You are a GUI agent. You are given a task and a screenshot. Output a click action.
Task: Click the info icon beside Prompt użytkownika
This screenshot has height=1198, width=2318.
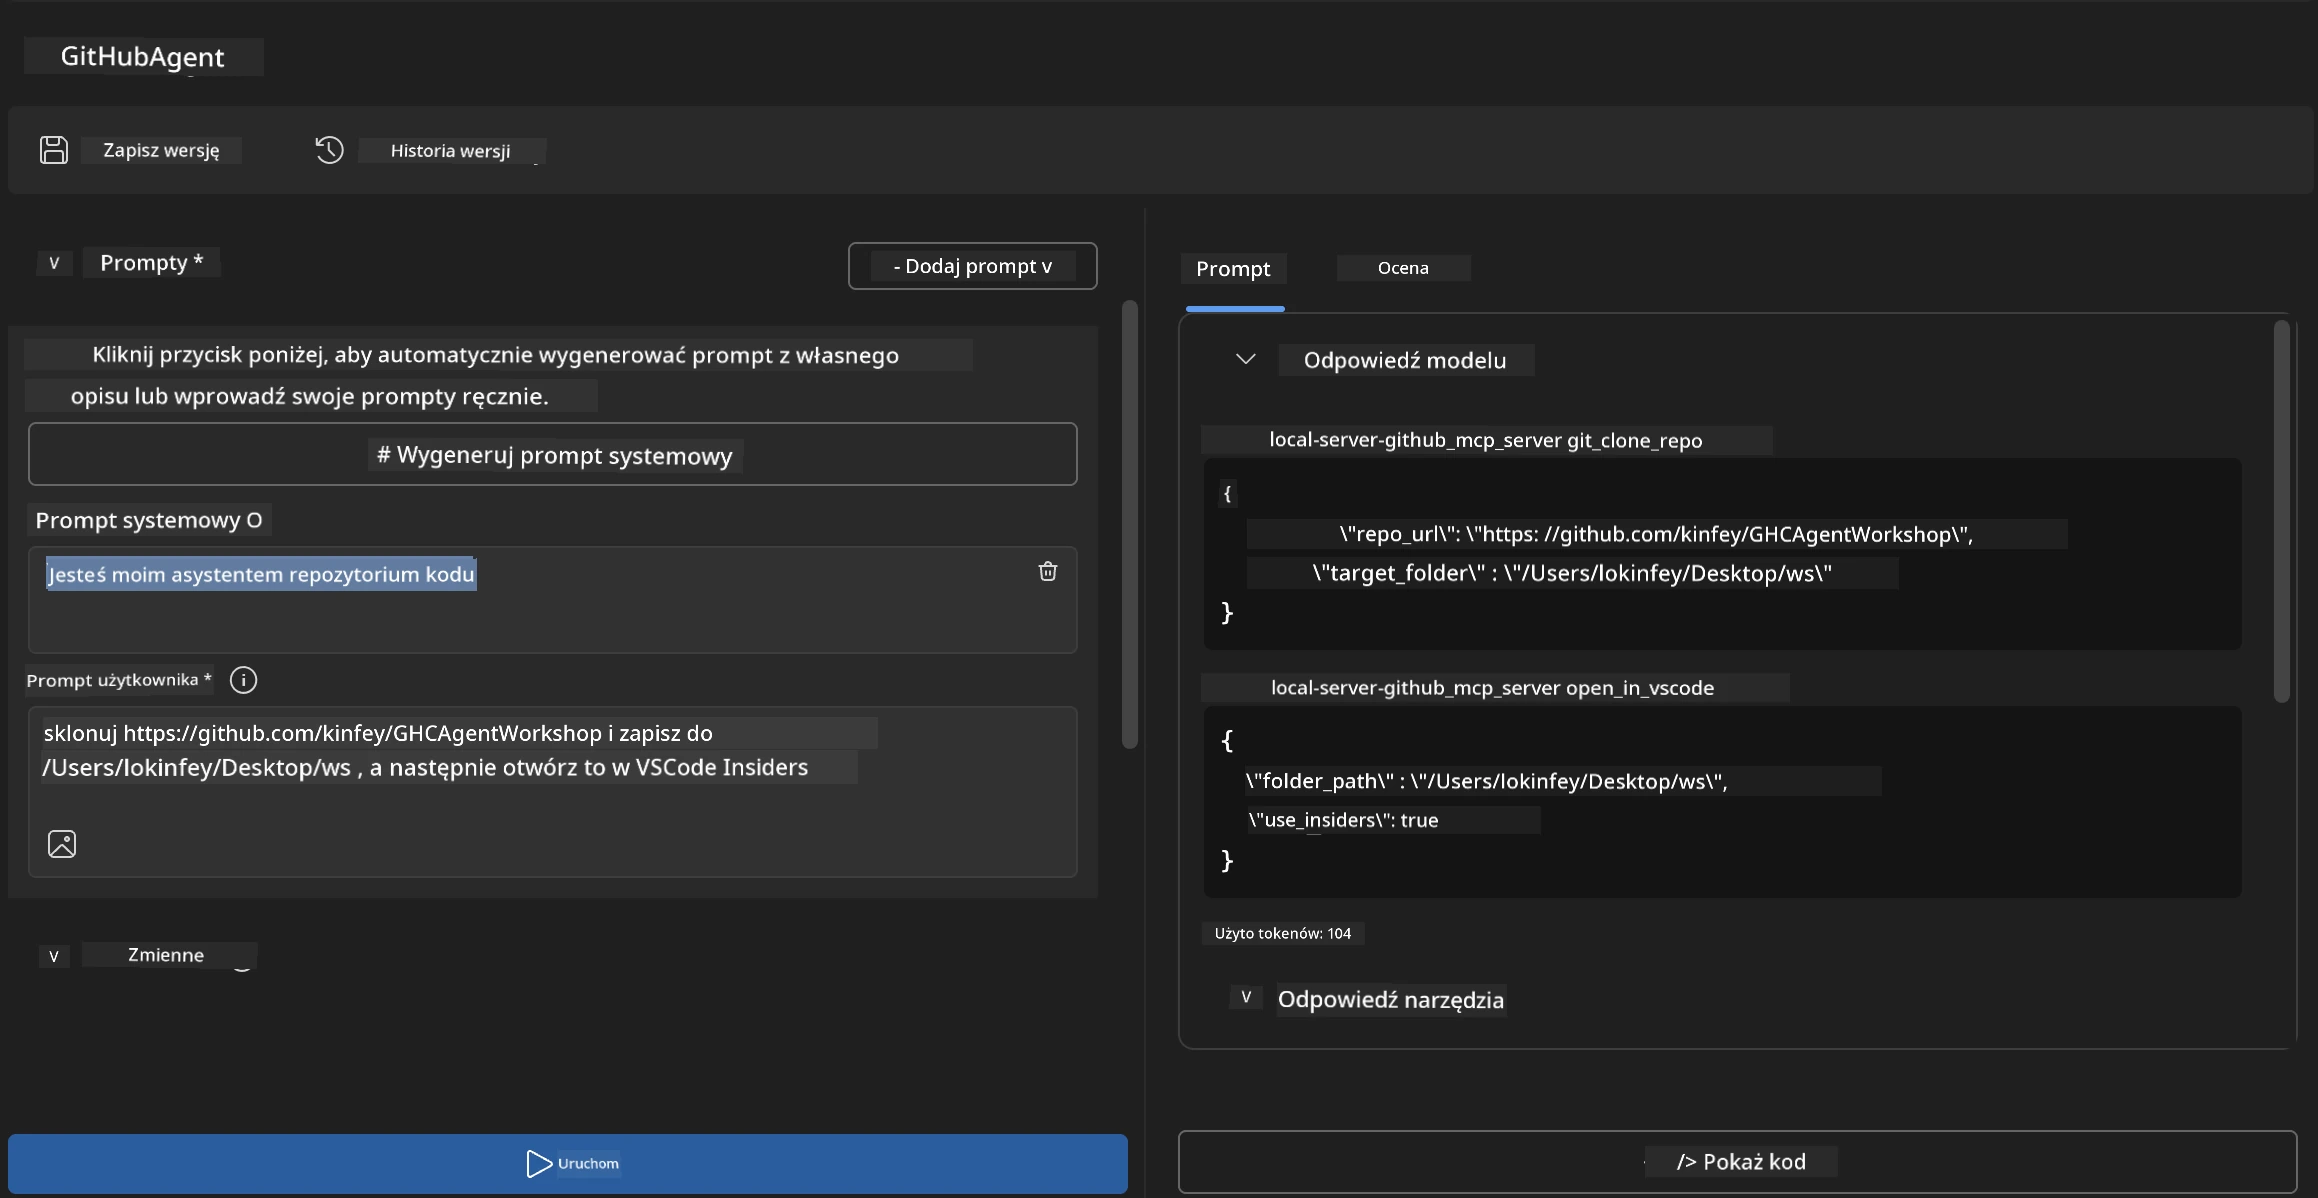click(x=243, y=680)
